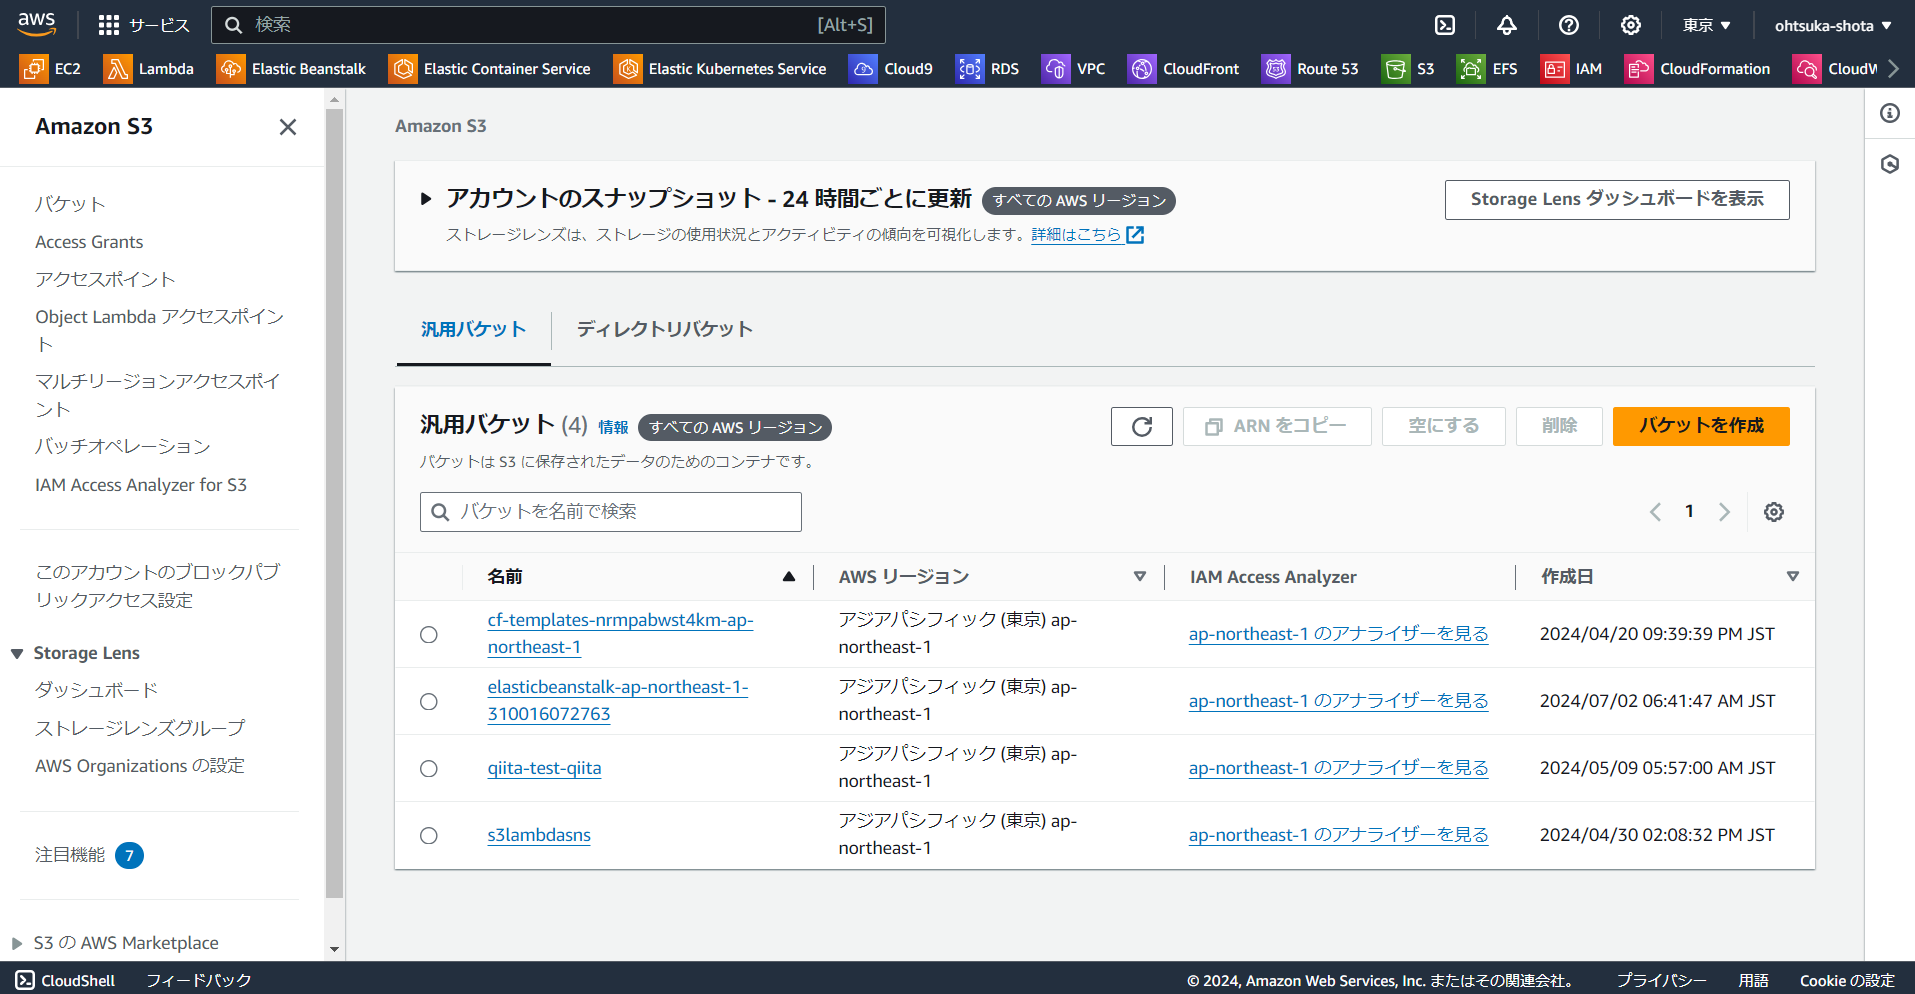This screenshot has height=994, width=1915.
Task: Collapse the Storage Lens sidebar section
Action: [x=17, y=654]
